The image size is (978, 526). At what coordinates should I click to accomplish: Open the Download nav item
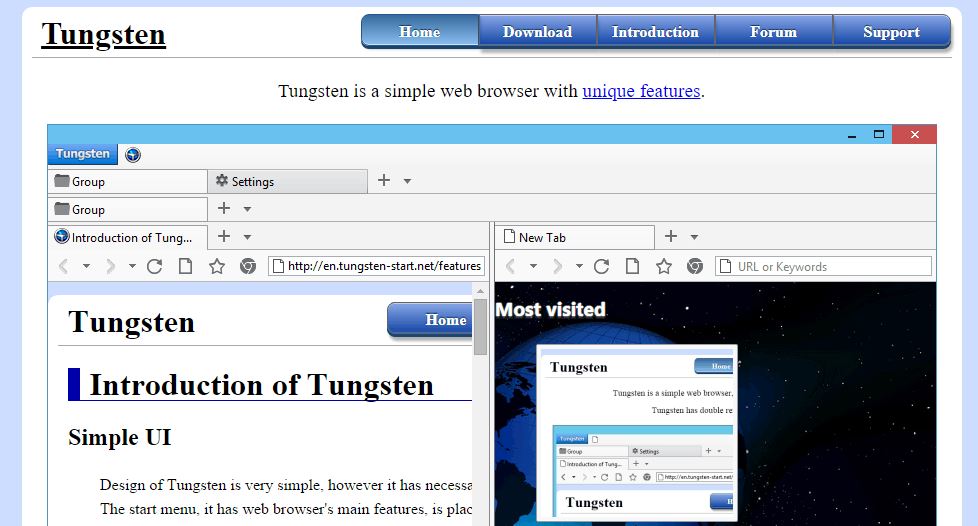537,31
